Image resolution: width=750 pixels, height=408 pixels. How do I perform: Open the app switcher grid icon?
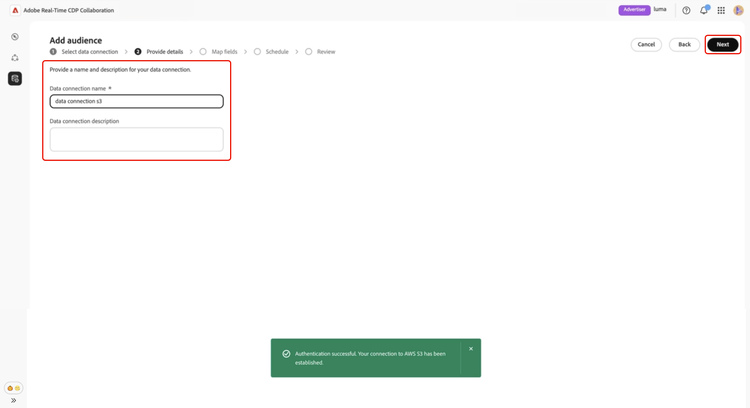(x=721, y=11)
